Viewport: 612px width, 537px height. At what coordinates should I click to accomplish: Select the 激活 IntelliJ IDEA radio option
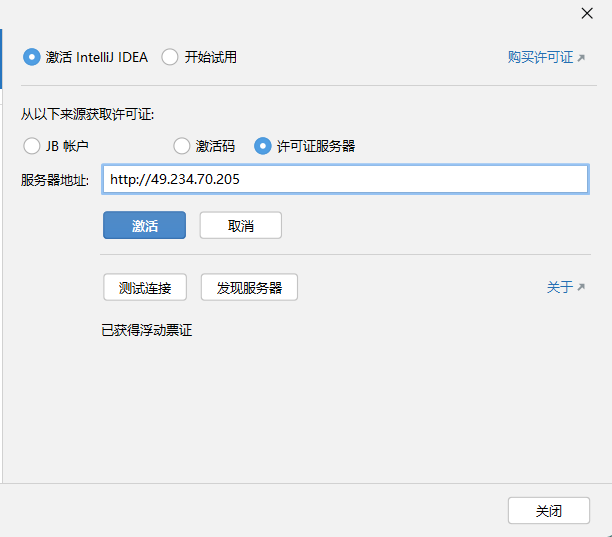[x=31, y=57]
